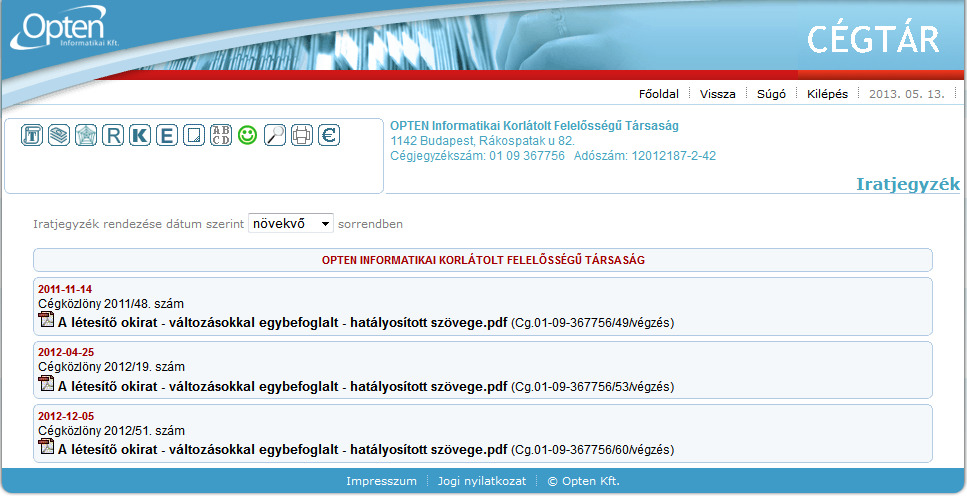Select the 'K' toolbar icon
This screenshot has height=496, width=967.
[140, 135]
